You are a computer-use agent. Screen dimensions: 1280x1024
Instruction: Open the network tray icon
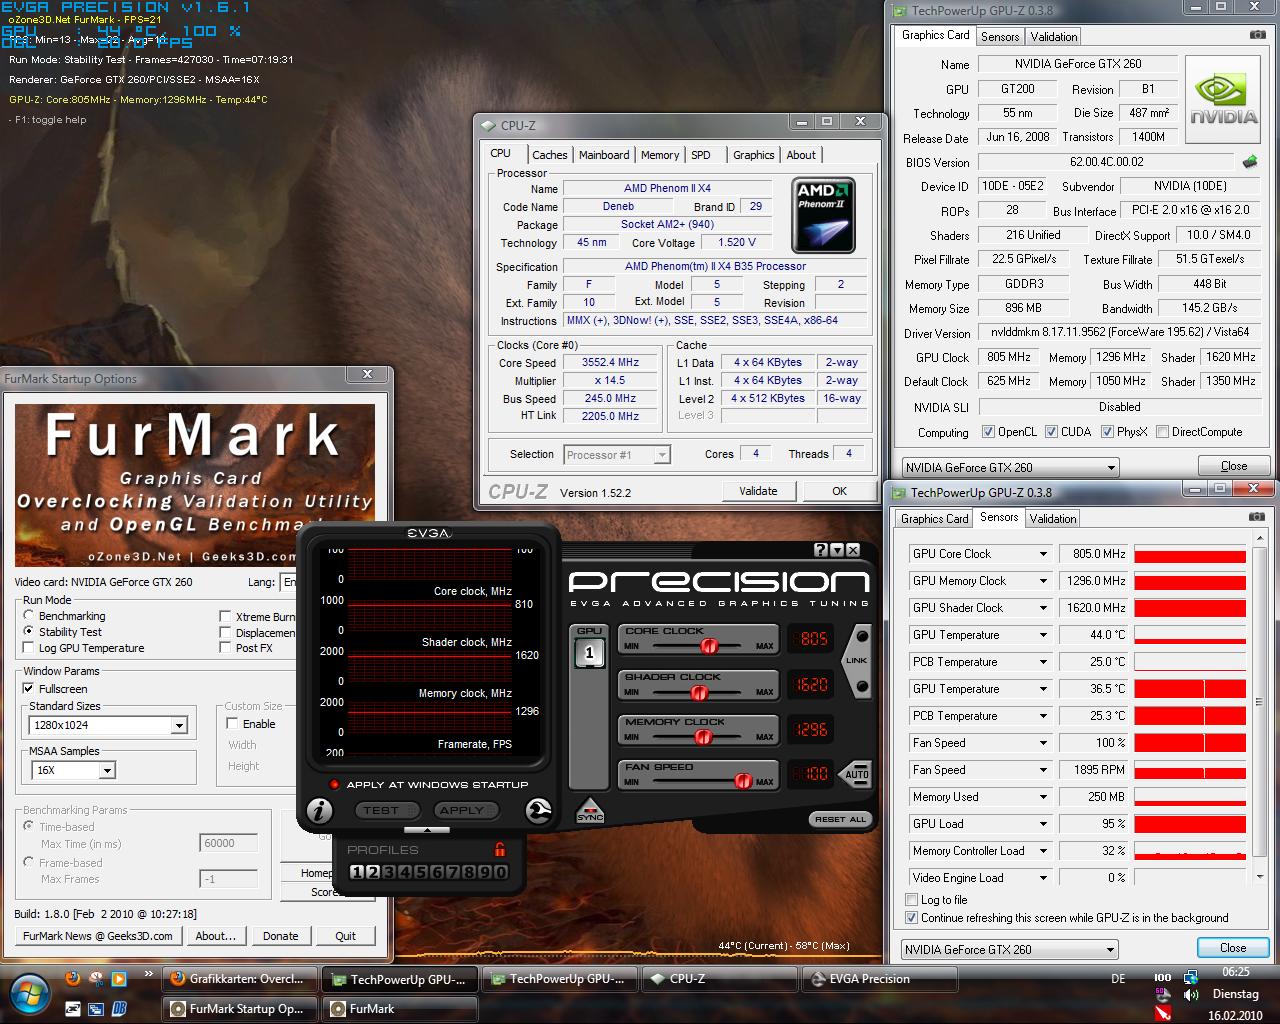tap(1191, 978)
